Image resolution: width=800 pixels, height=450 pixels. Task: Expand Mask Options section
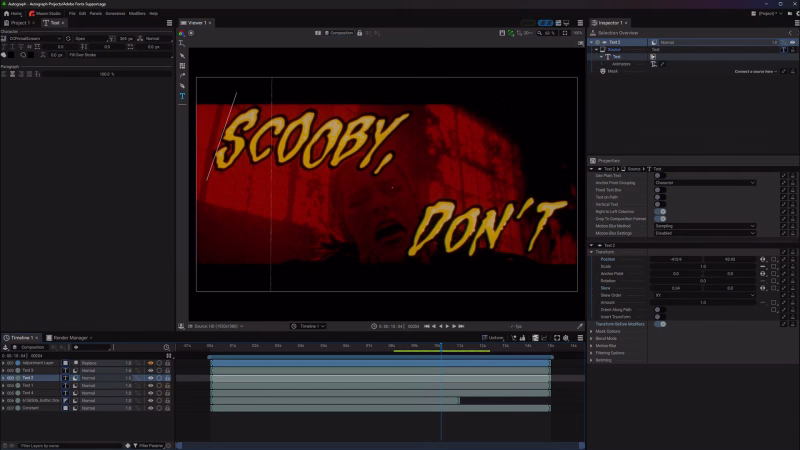(x=592, y=331)
